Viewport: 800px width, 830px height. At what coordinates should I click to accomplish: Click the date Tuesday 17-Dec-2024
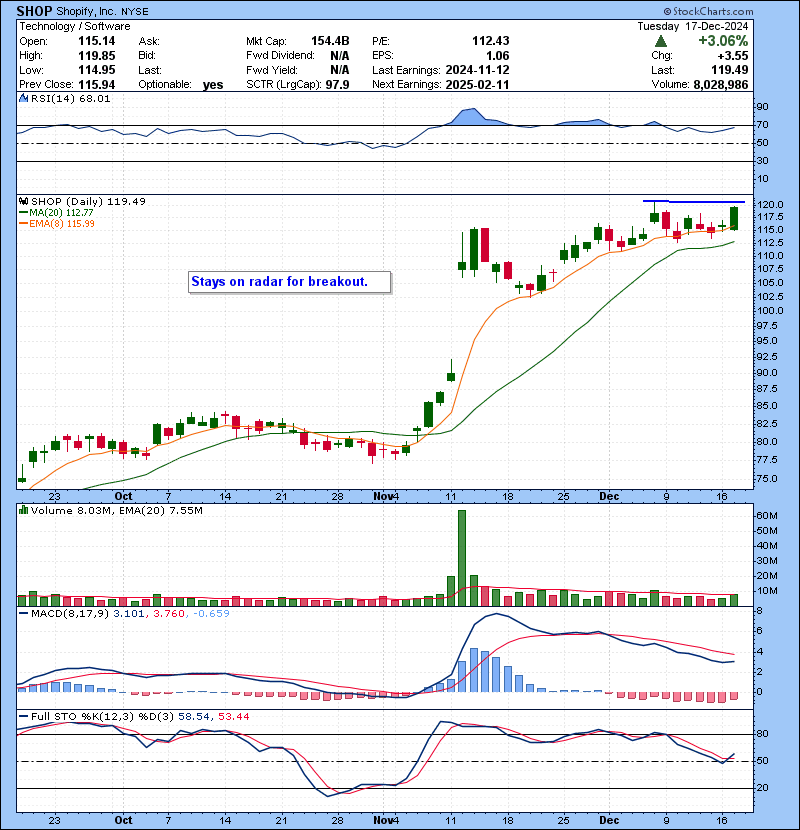tap(693, 26)
